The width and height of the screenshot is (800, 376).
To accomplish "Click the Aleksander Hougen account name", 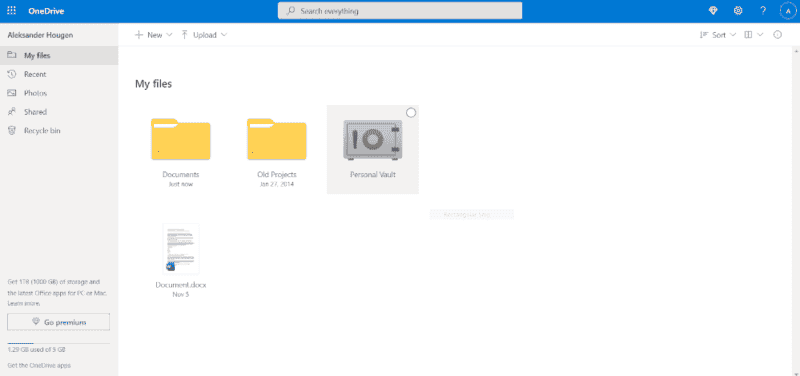I will (x=40, y=35).
